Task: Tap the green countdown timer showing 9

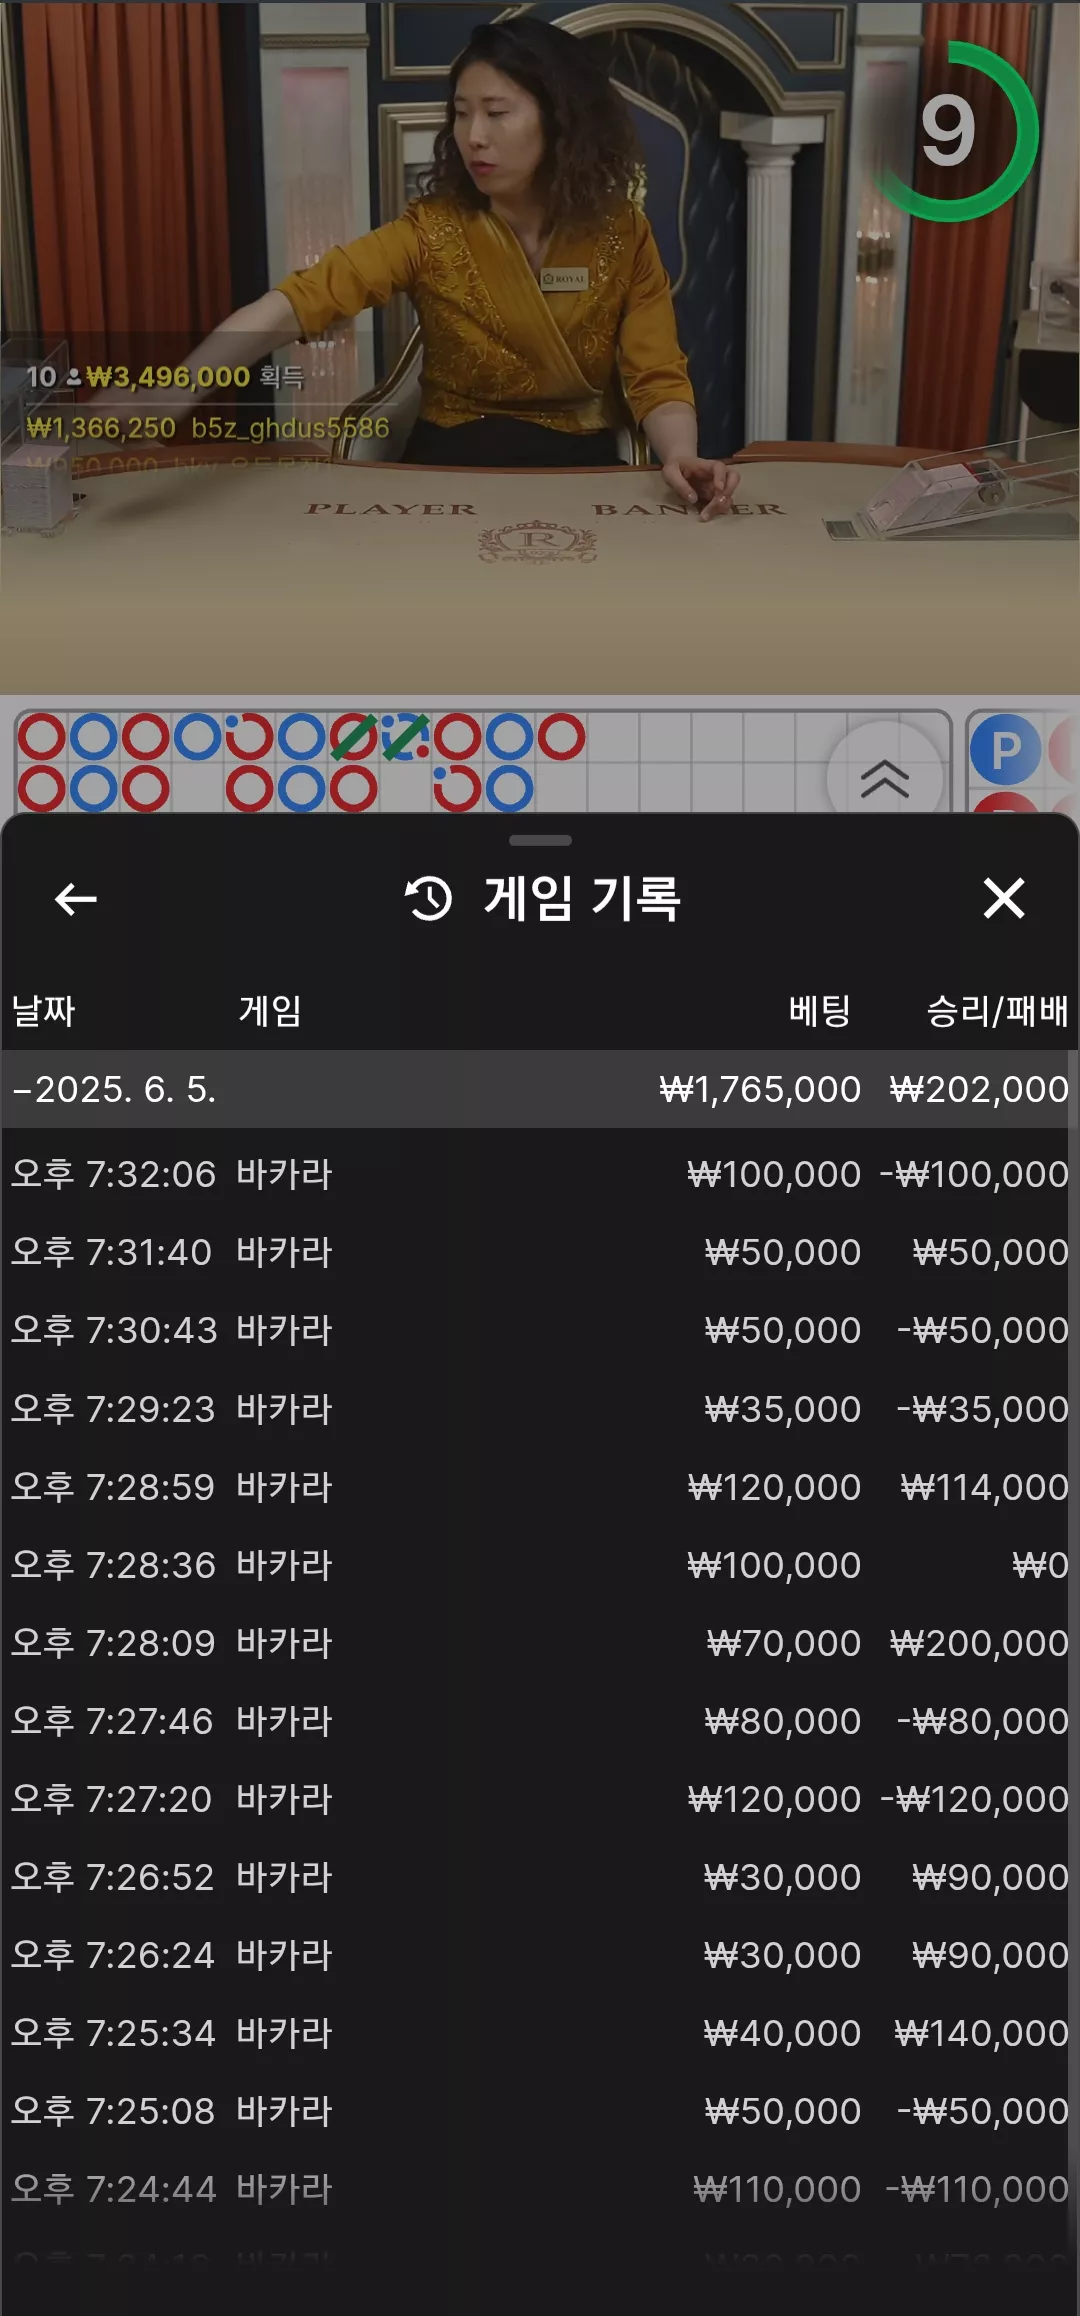Action: point(948,131)
